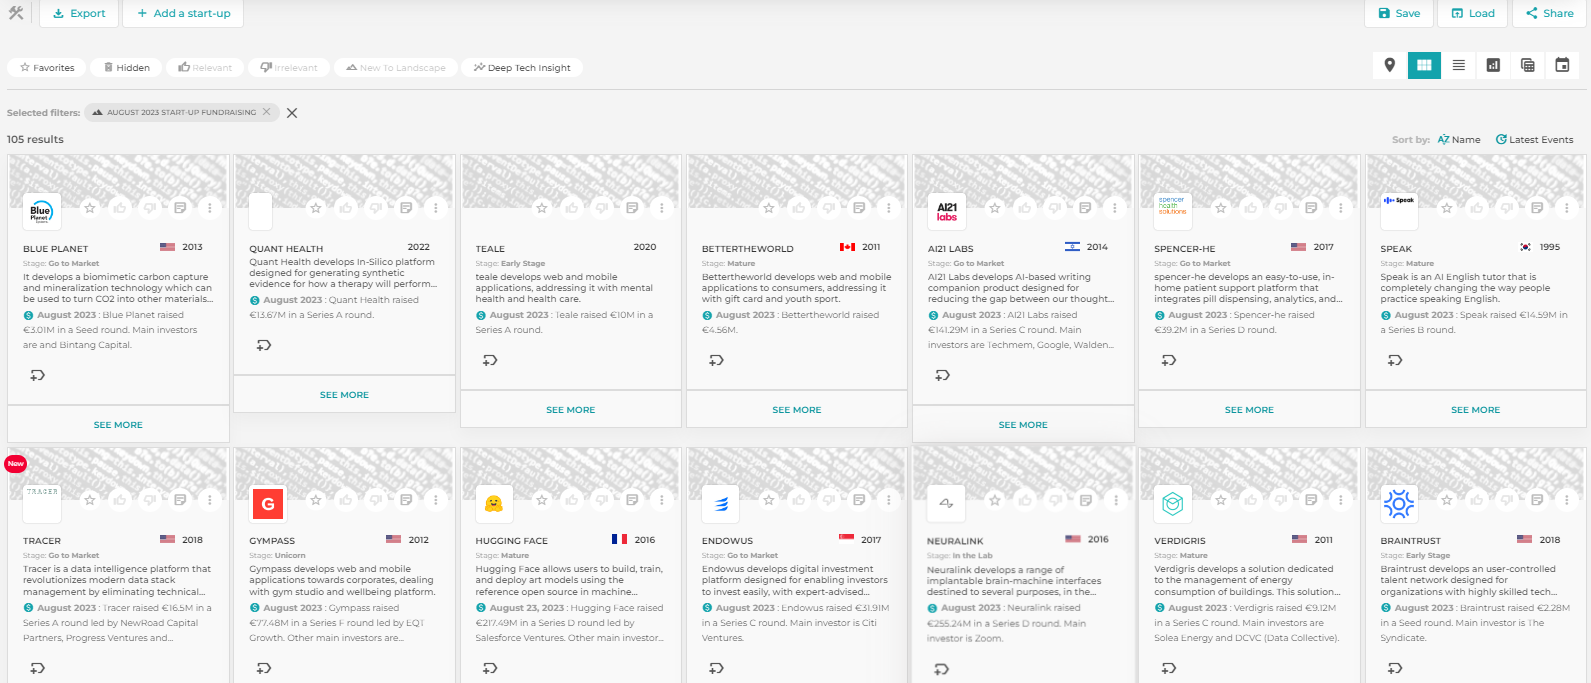The width and height of the screenshot is (1591, 683).
Task: Add a tag to Teale
Action: (x=490, y=360)
